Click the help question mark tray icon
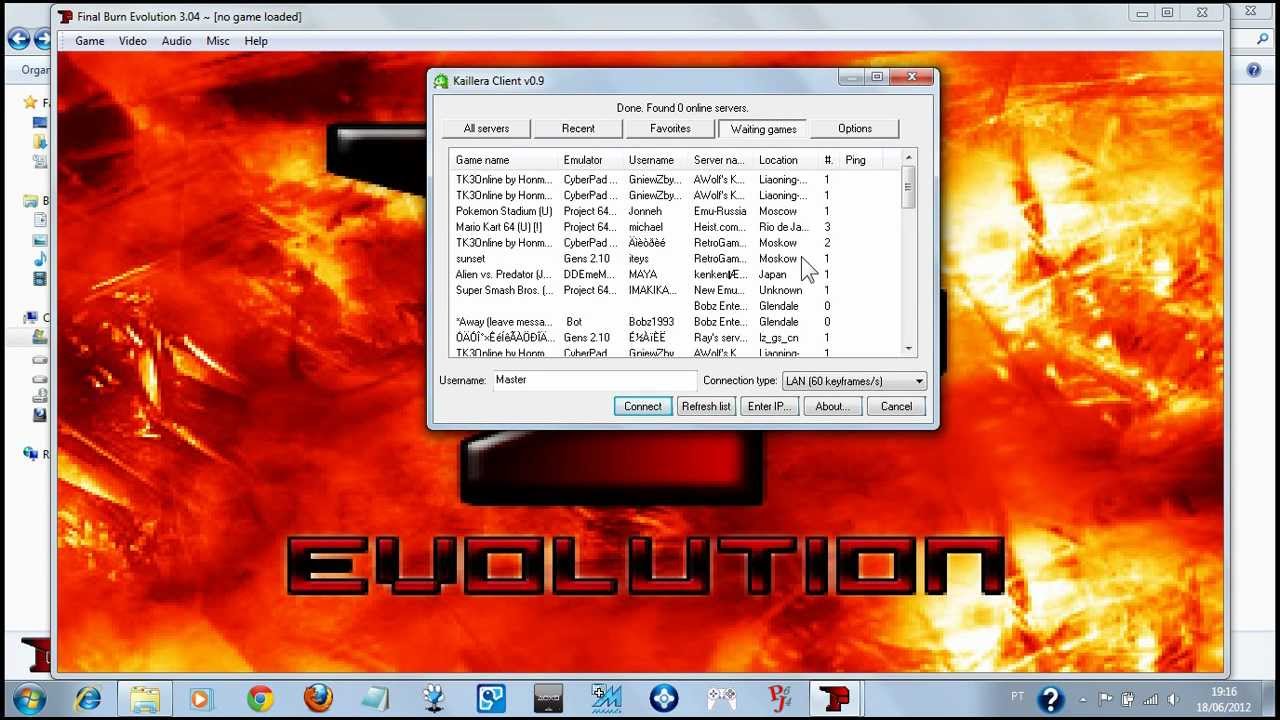The width and height of the screenshot is (1280, 720). (1050, 698)
